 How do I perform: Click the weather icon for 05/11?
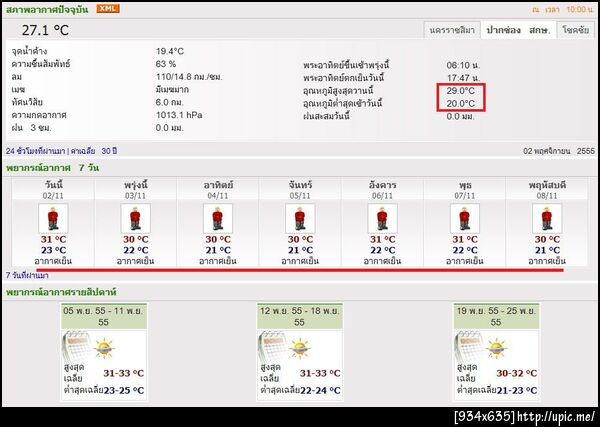(300, 218)
